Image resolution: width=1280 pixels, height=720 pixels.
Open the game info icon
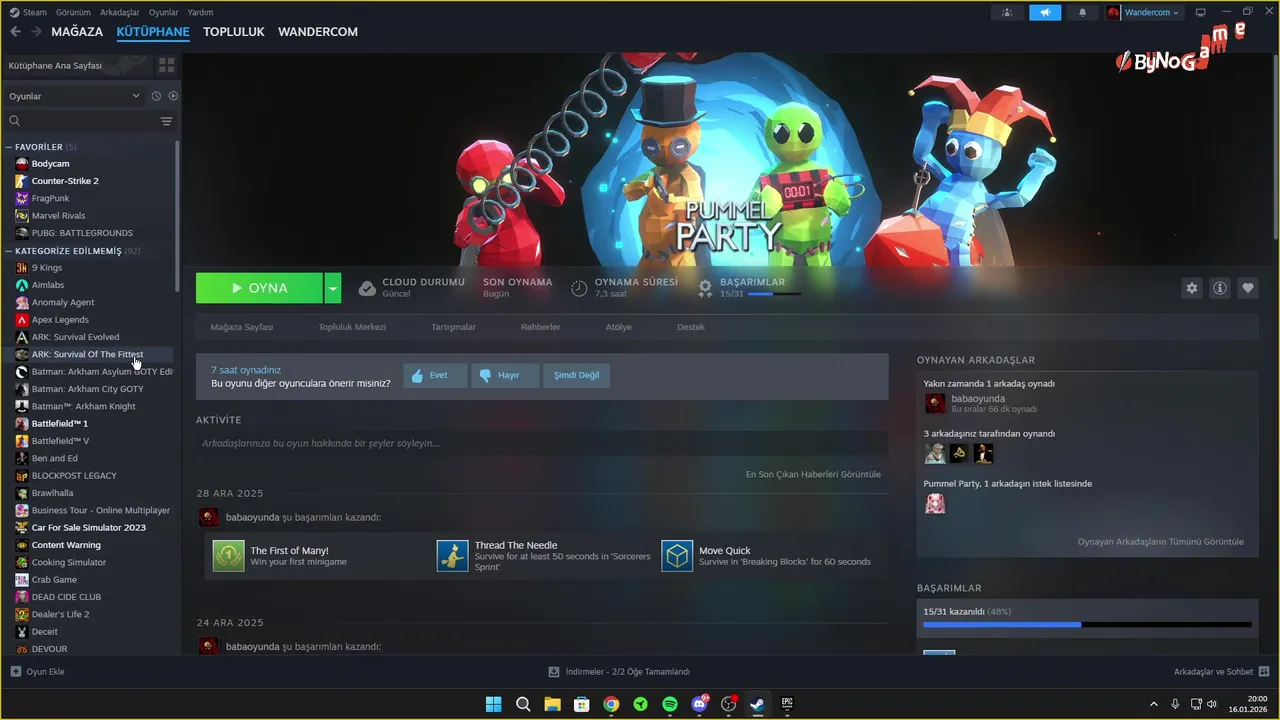coord(1219,288)
